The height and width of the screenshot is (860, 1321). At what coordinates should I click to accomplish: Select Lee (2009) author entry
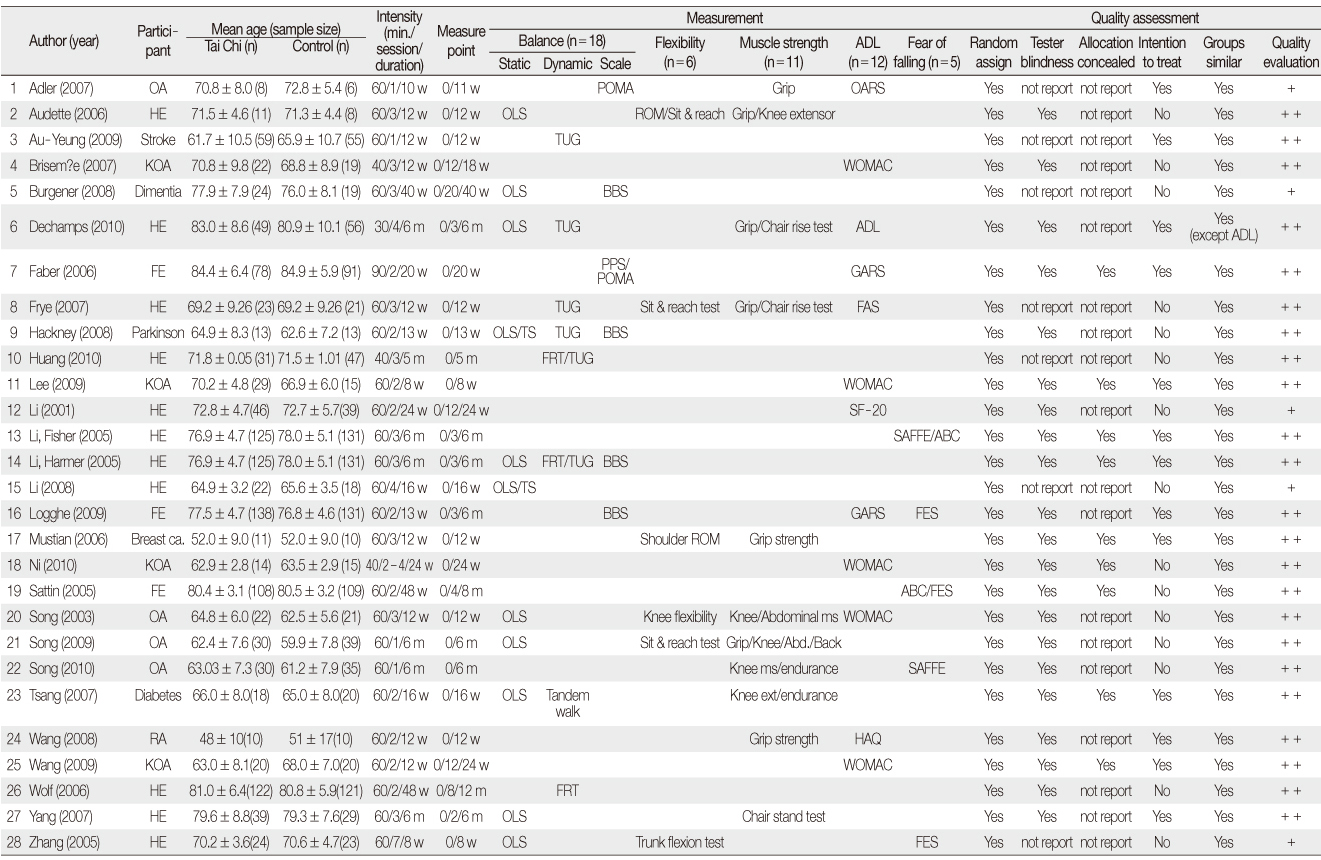pos(57,385)
